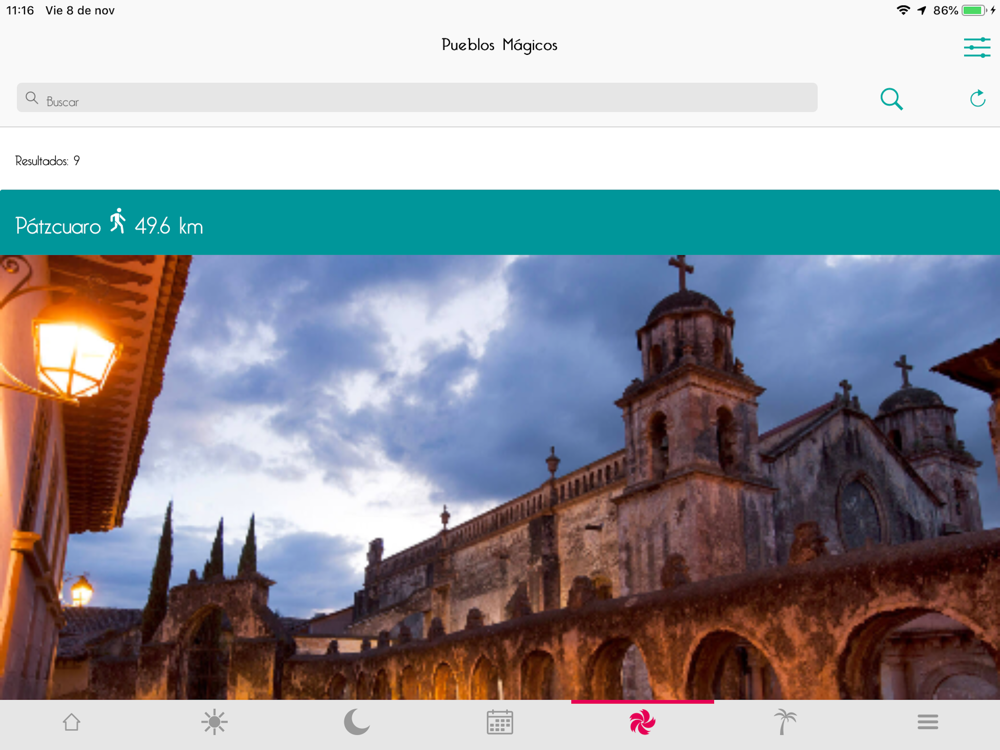
Task: Open the sun daytime activities tab
Action: [x=214, y=723]
